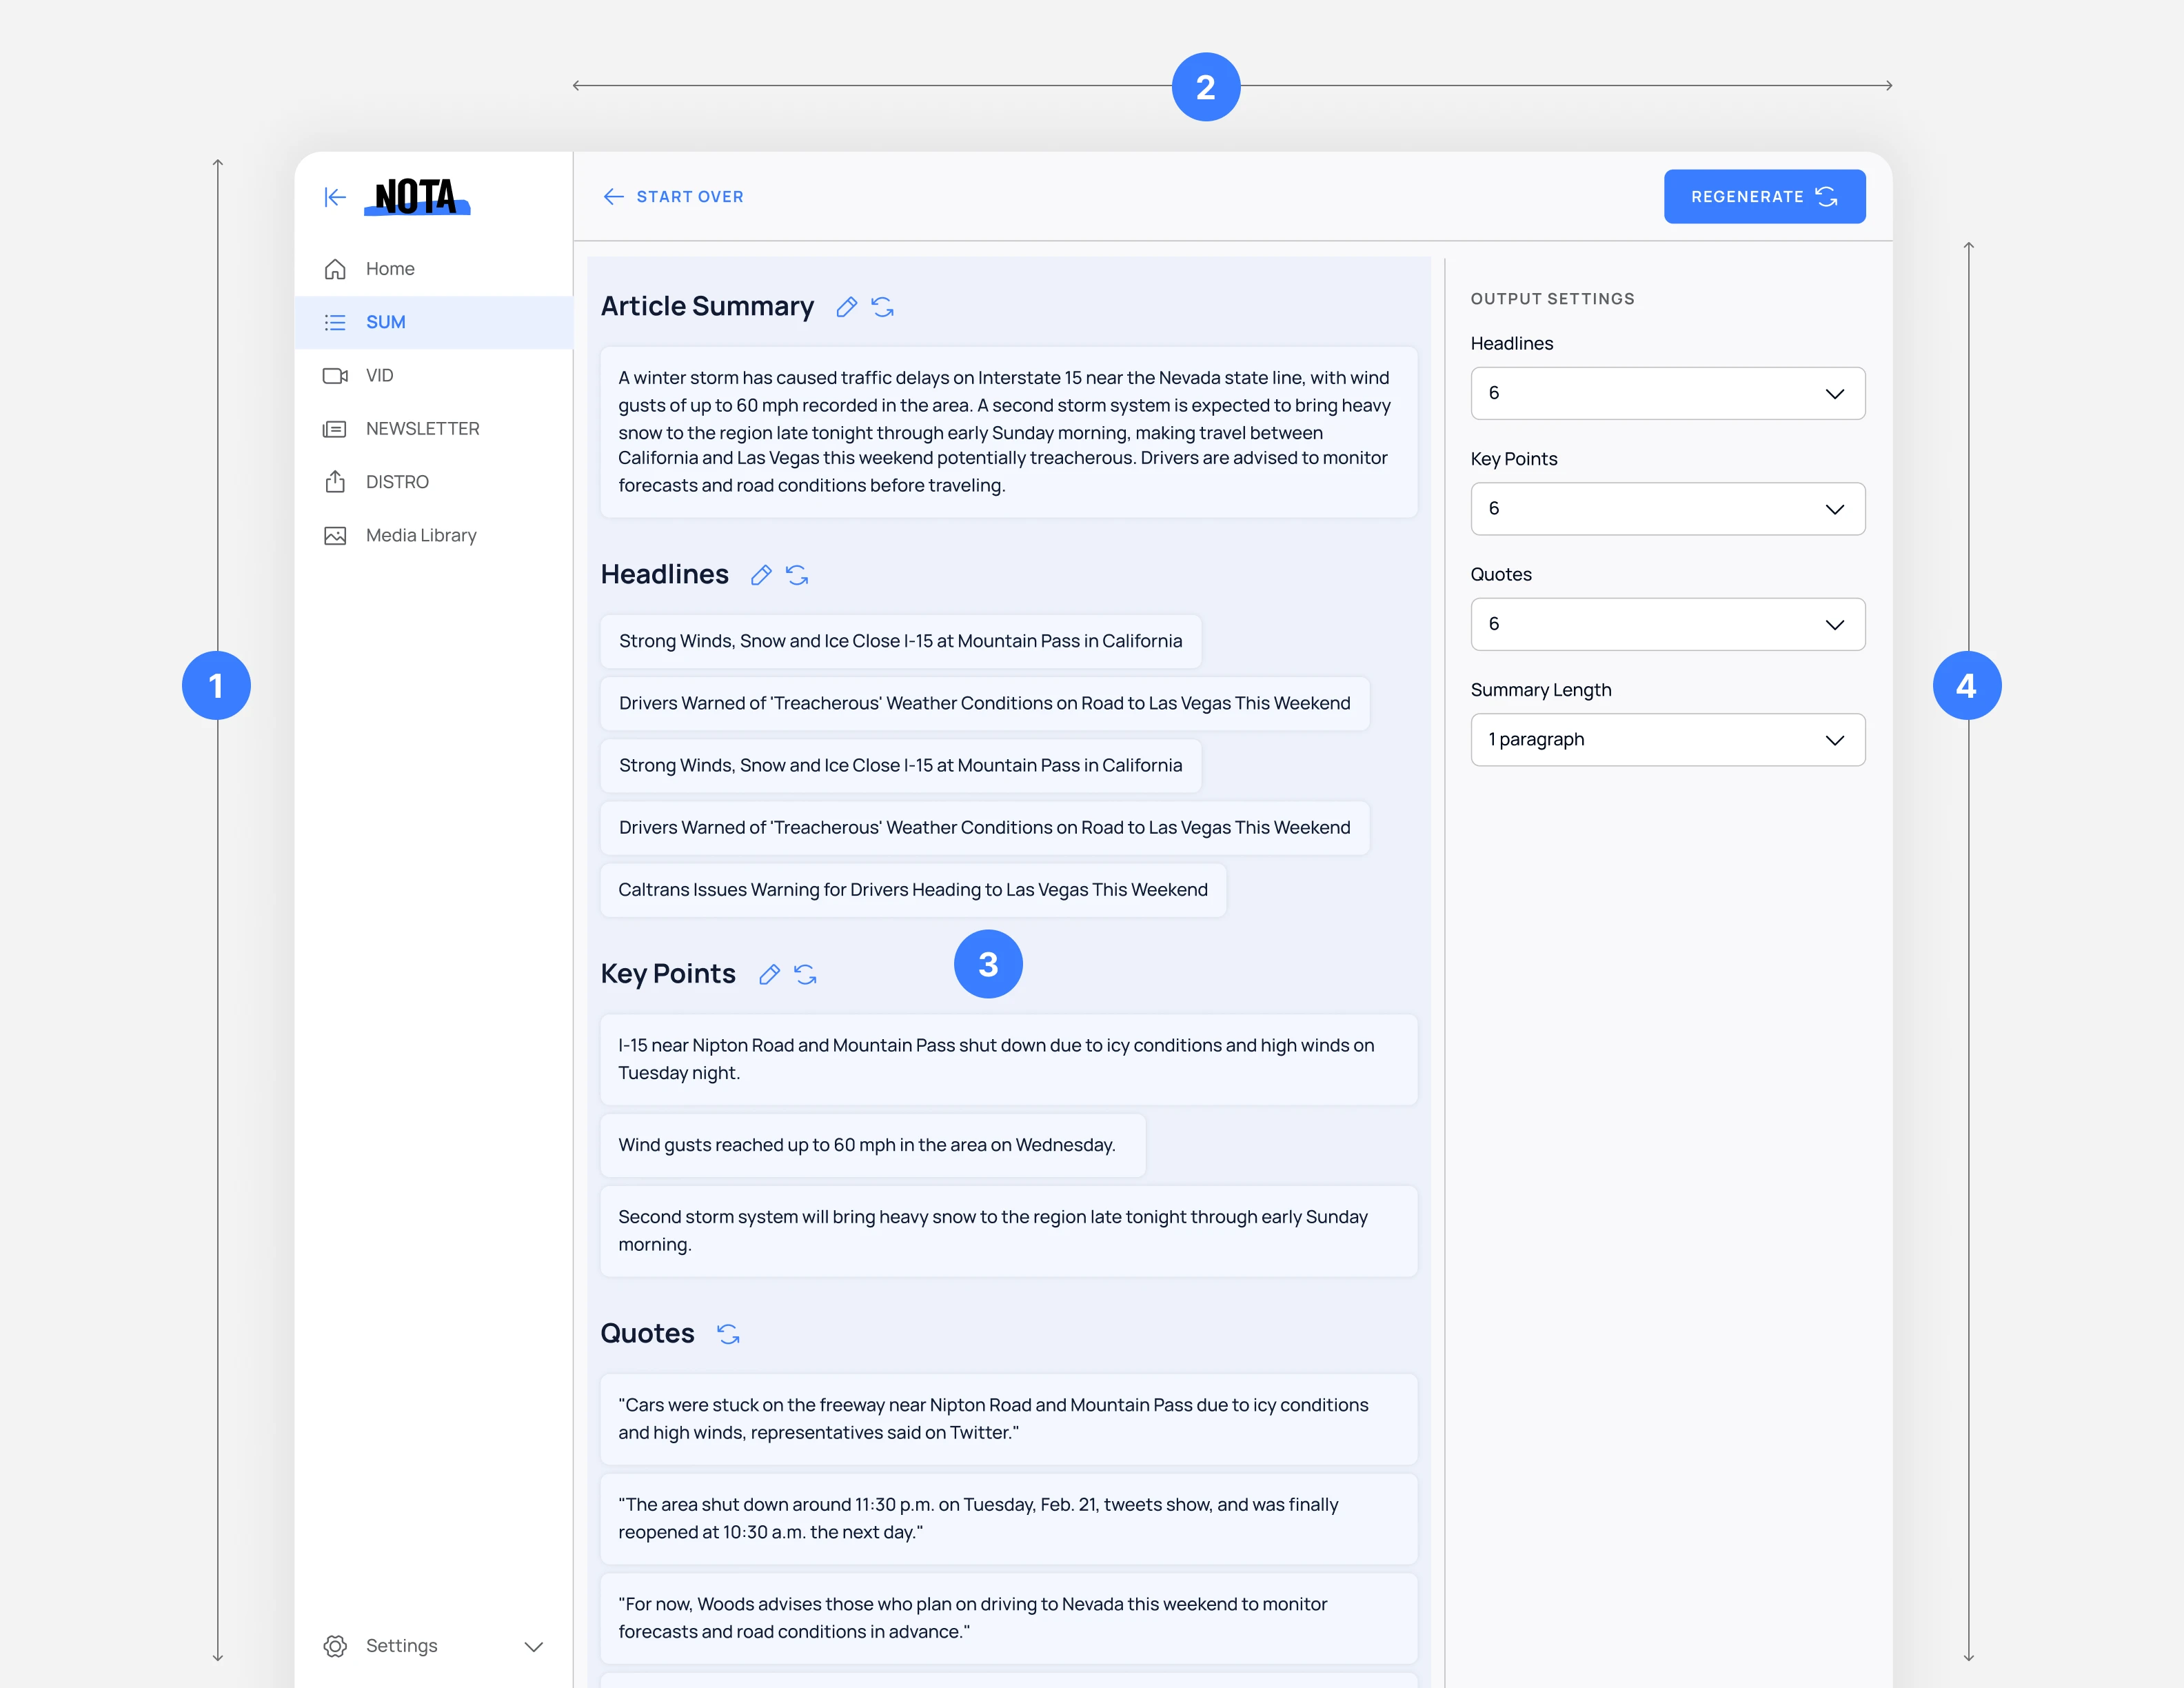Open the Headlines count dropdown
Image resolution: width=2184 pixels, height=1688 pixels.
pos(1667,393)
